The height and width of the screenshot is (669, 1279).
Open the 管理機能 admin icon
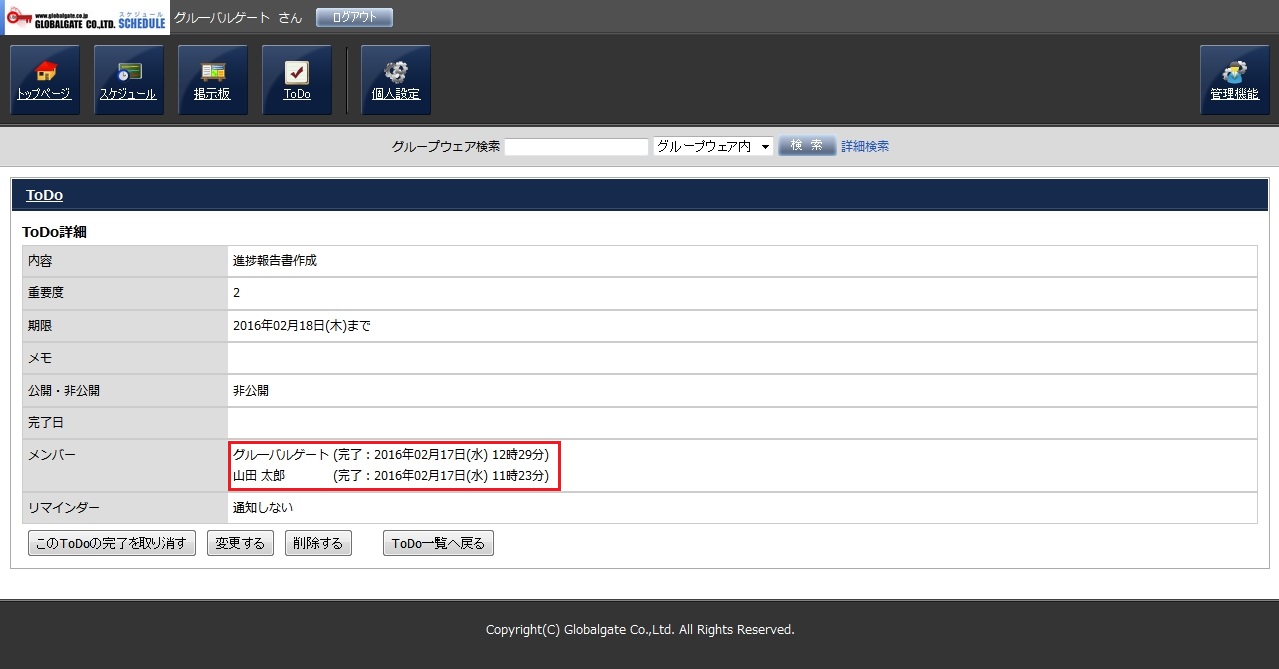click(1234, 80)
